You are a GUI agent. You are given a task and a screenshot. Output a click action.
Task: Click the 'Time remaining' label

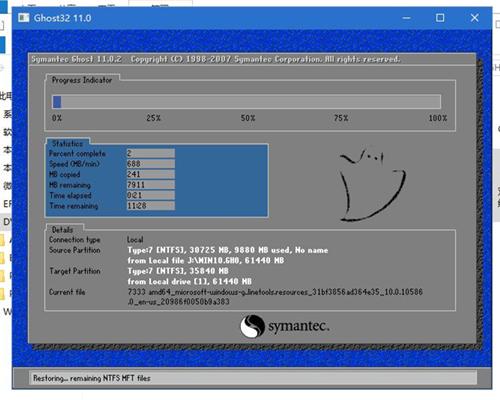(74, 206)
